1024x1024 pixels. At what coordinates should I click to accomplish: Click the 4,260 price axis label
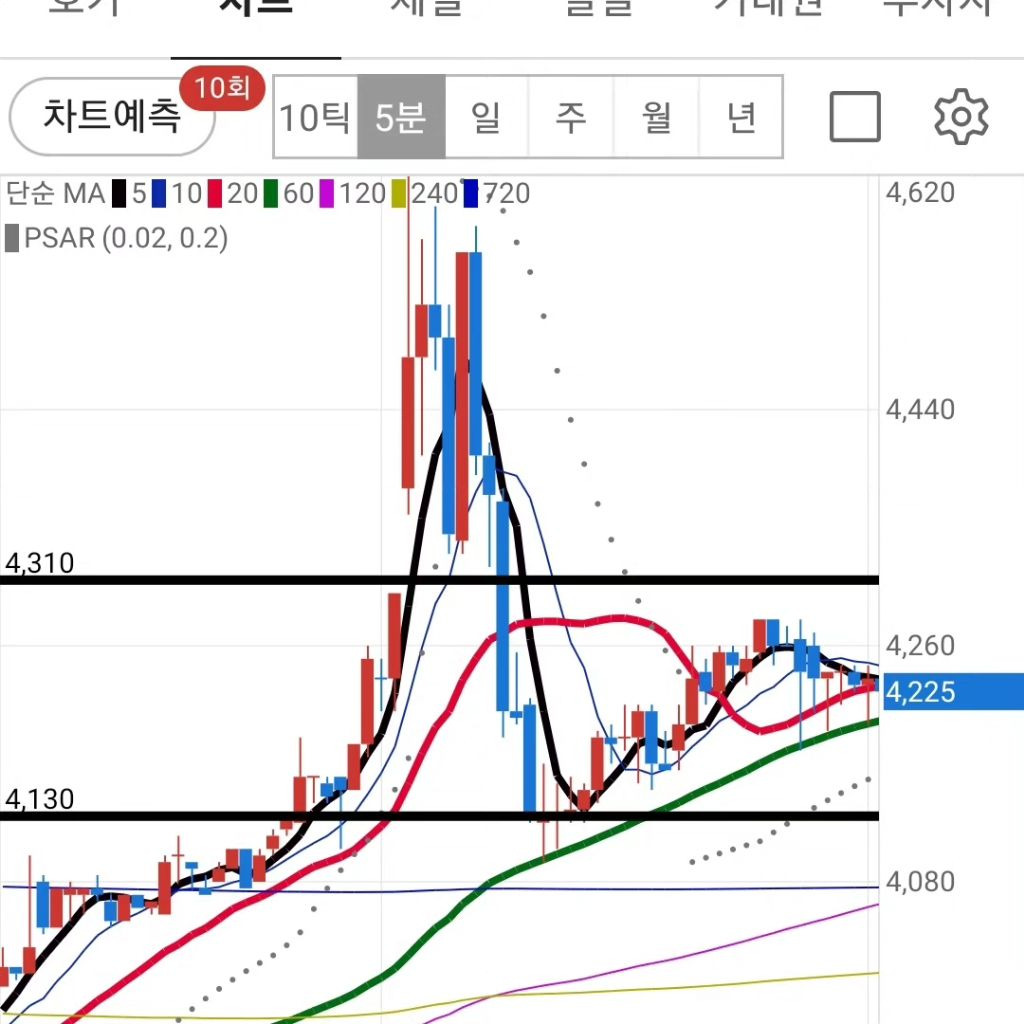920,646
